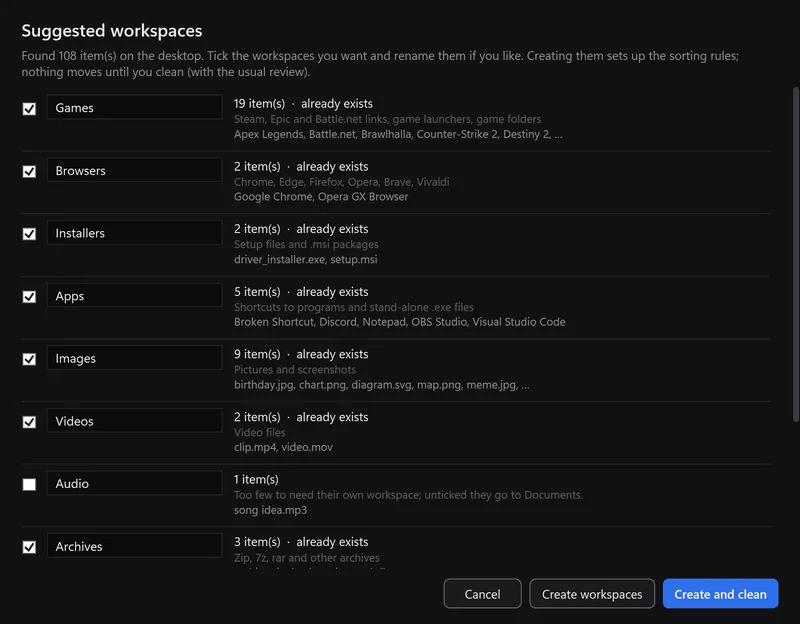
Task: Click Videos row '2 item(s) · already exists'
Action: [x=301, y=417]
